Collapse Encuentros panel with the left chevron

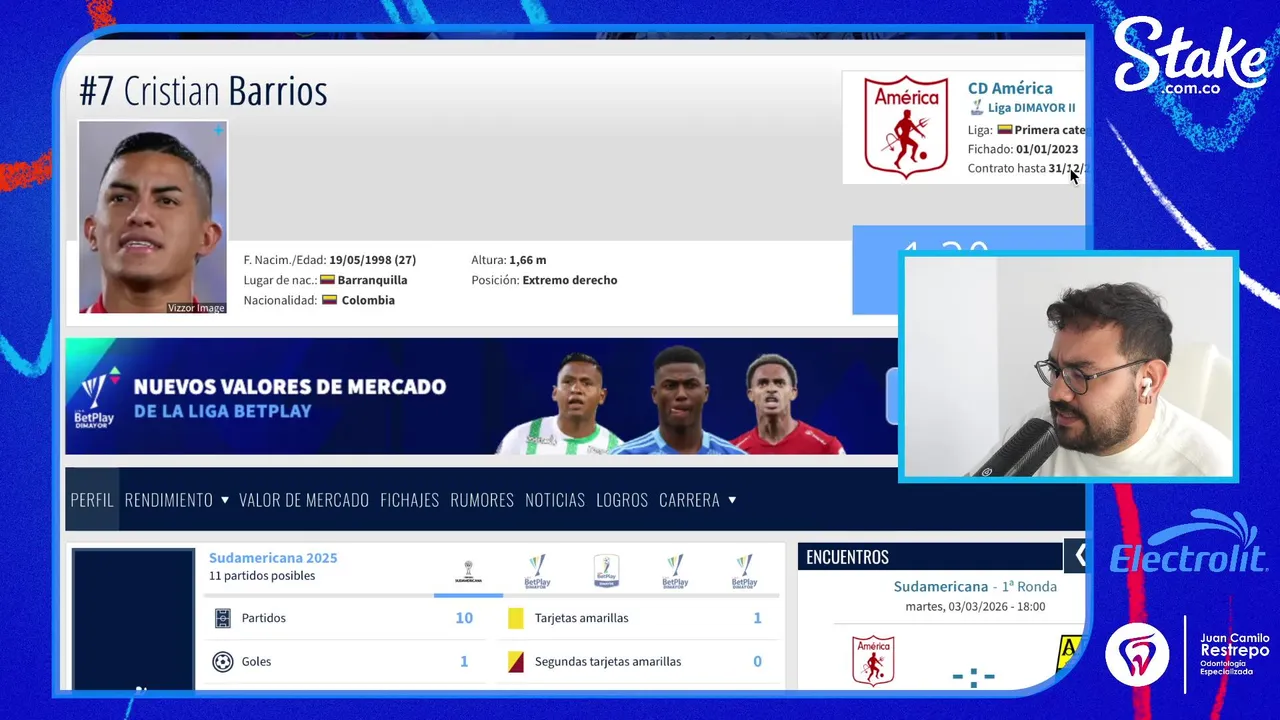click(x=1079, y=555)
